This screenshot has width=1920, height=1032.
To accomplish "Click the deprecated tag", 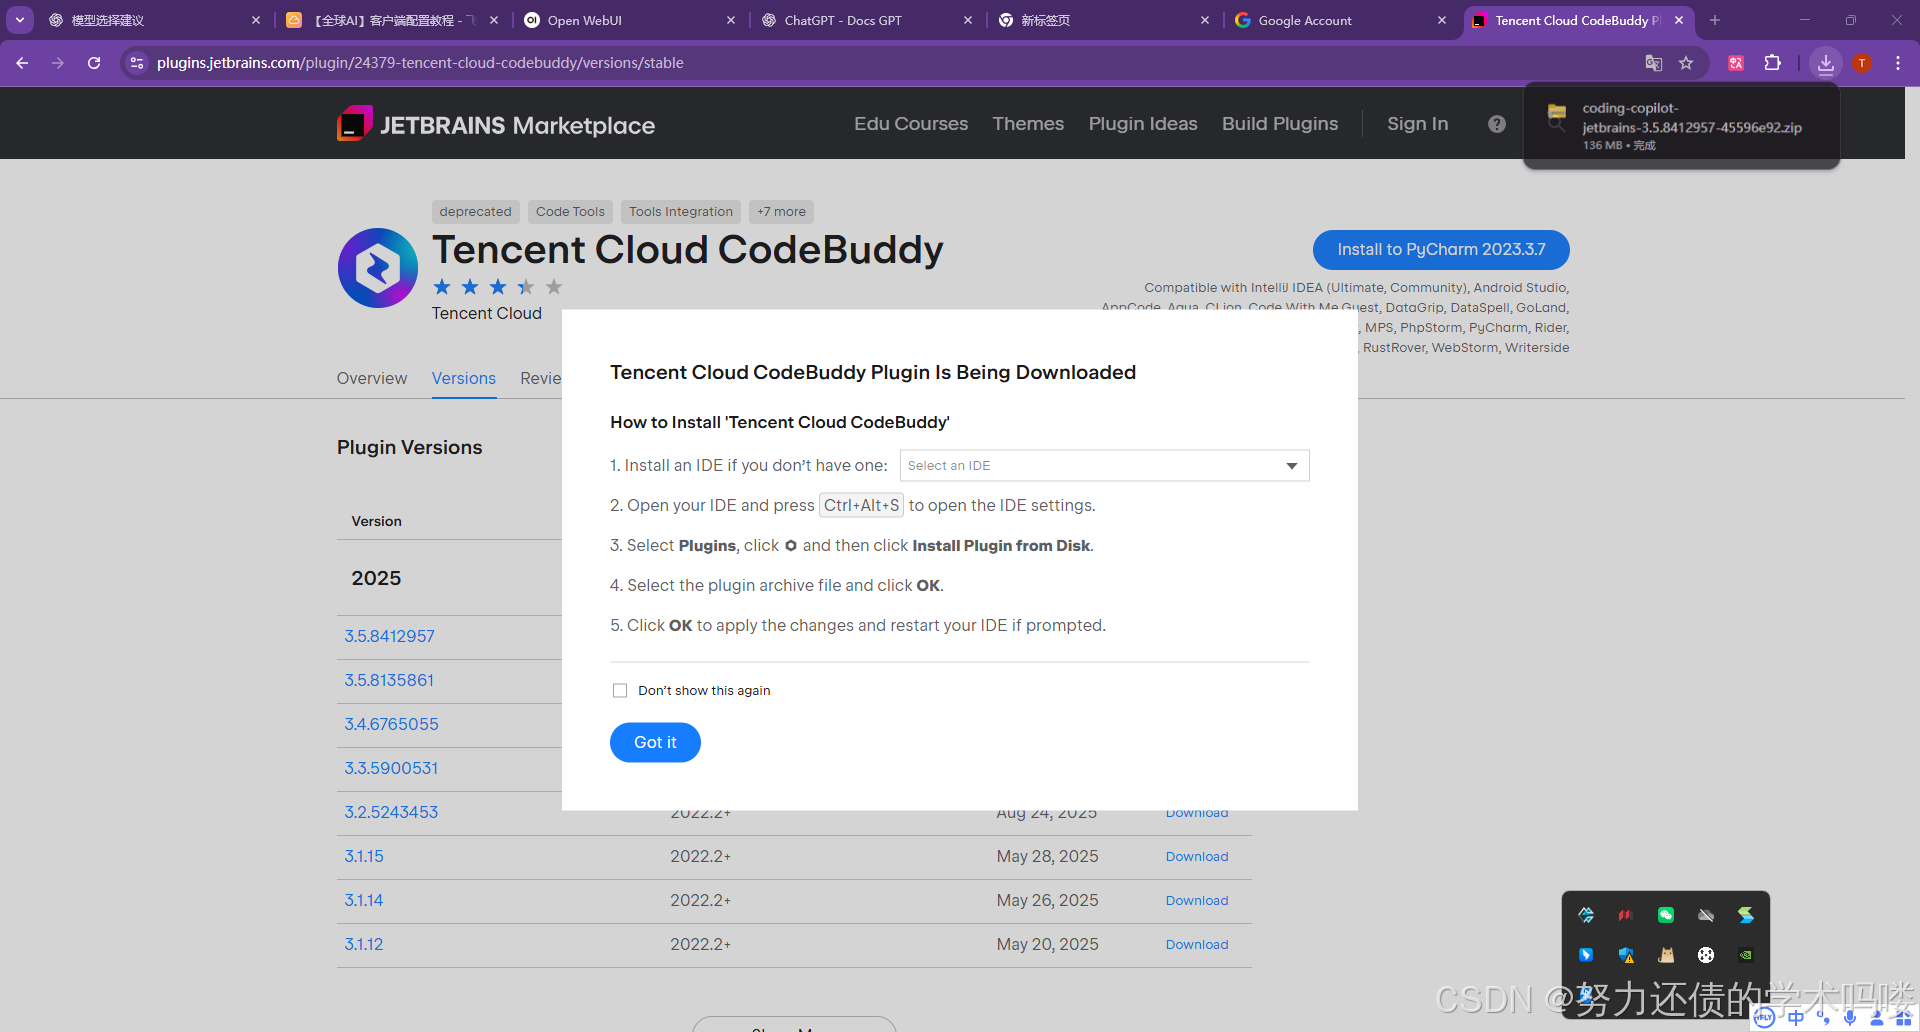I will [475, 212].
